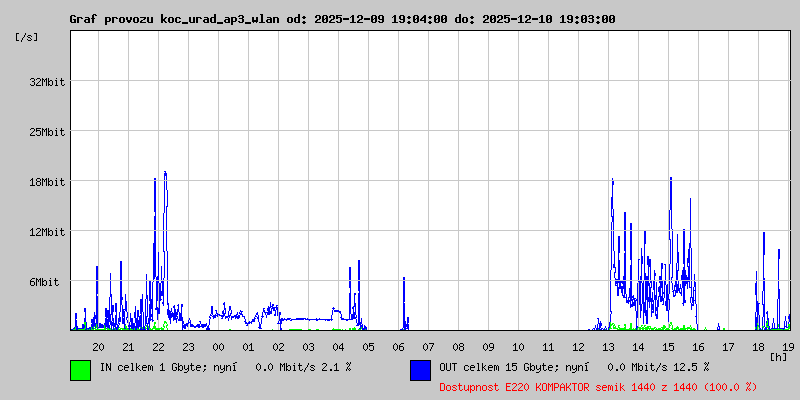Click the '10' hour label on x-axis
Viewport: 800px width, 400px height.
518,347
